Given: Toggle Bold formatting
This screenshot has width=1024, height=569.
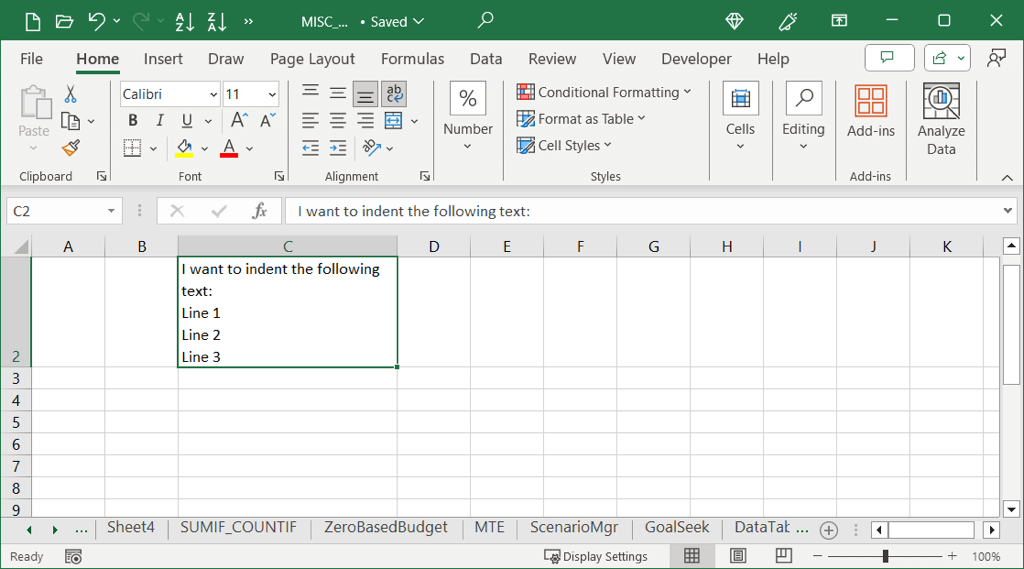Looking at the screenshot, I should point(133,121).
